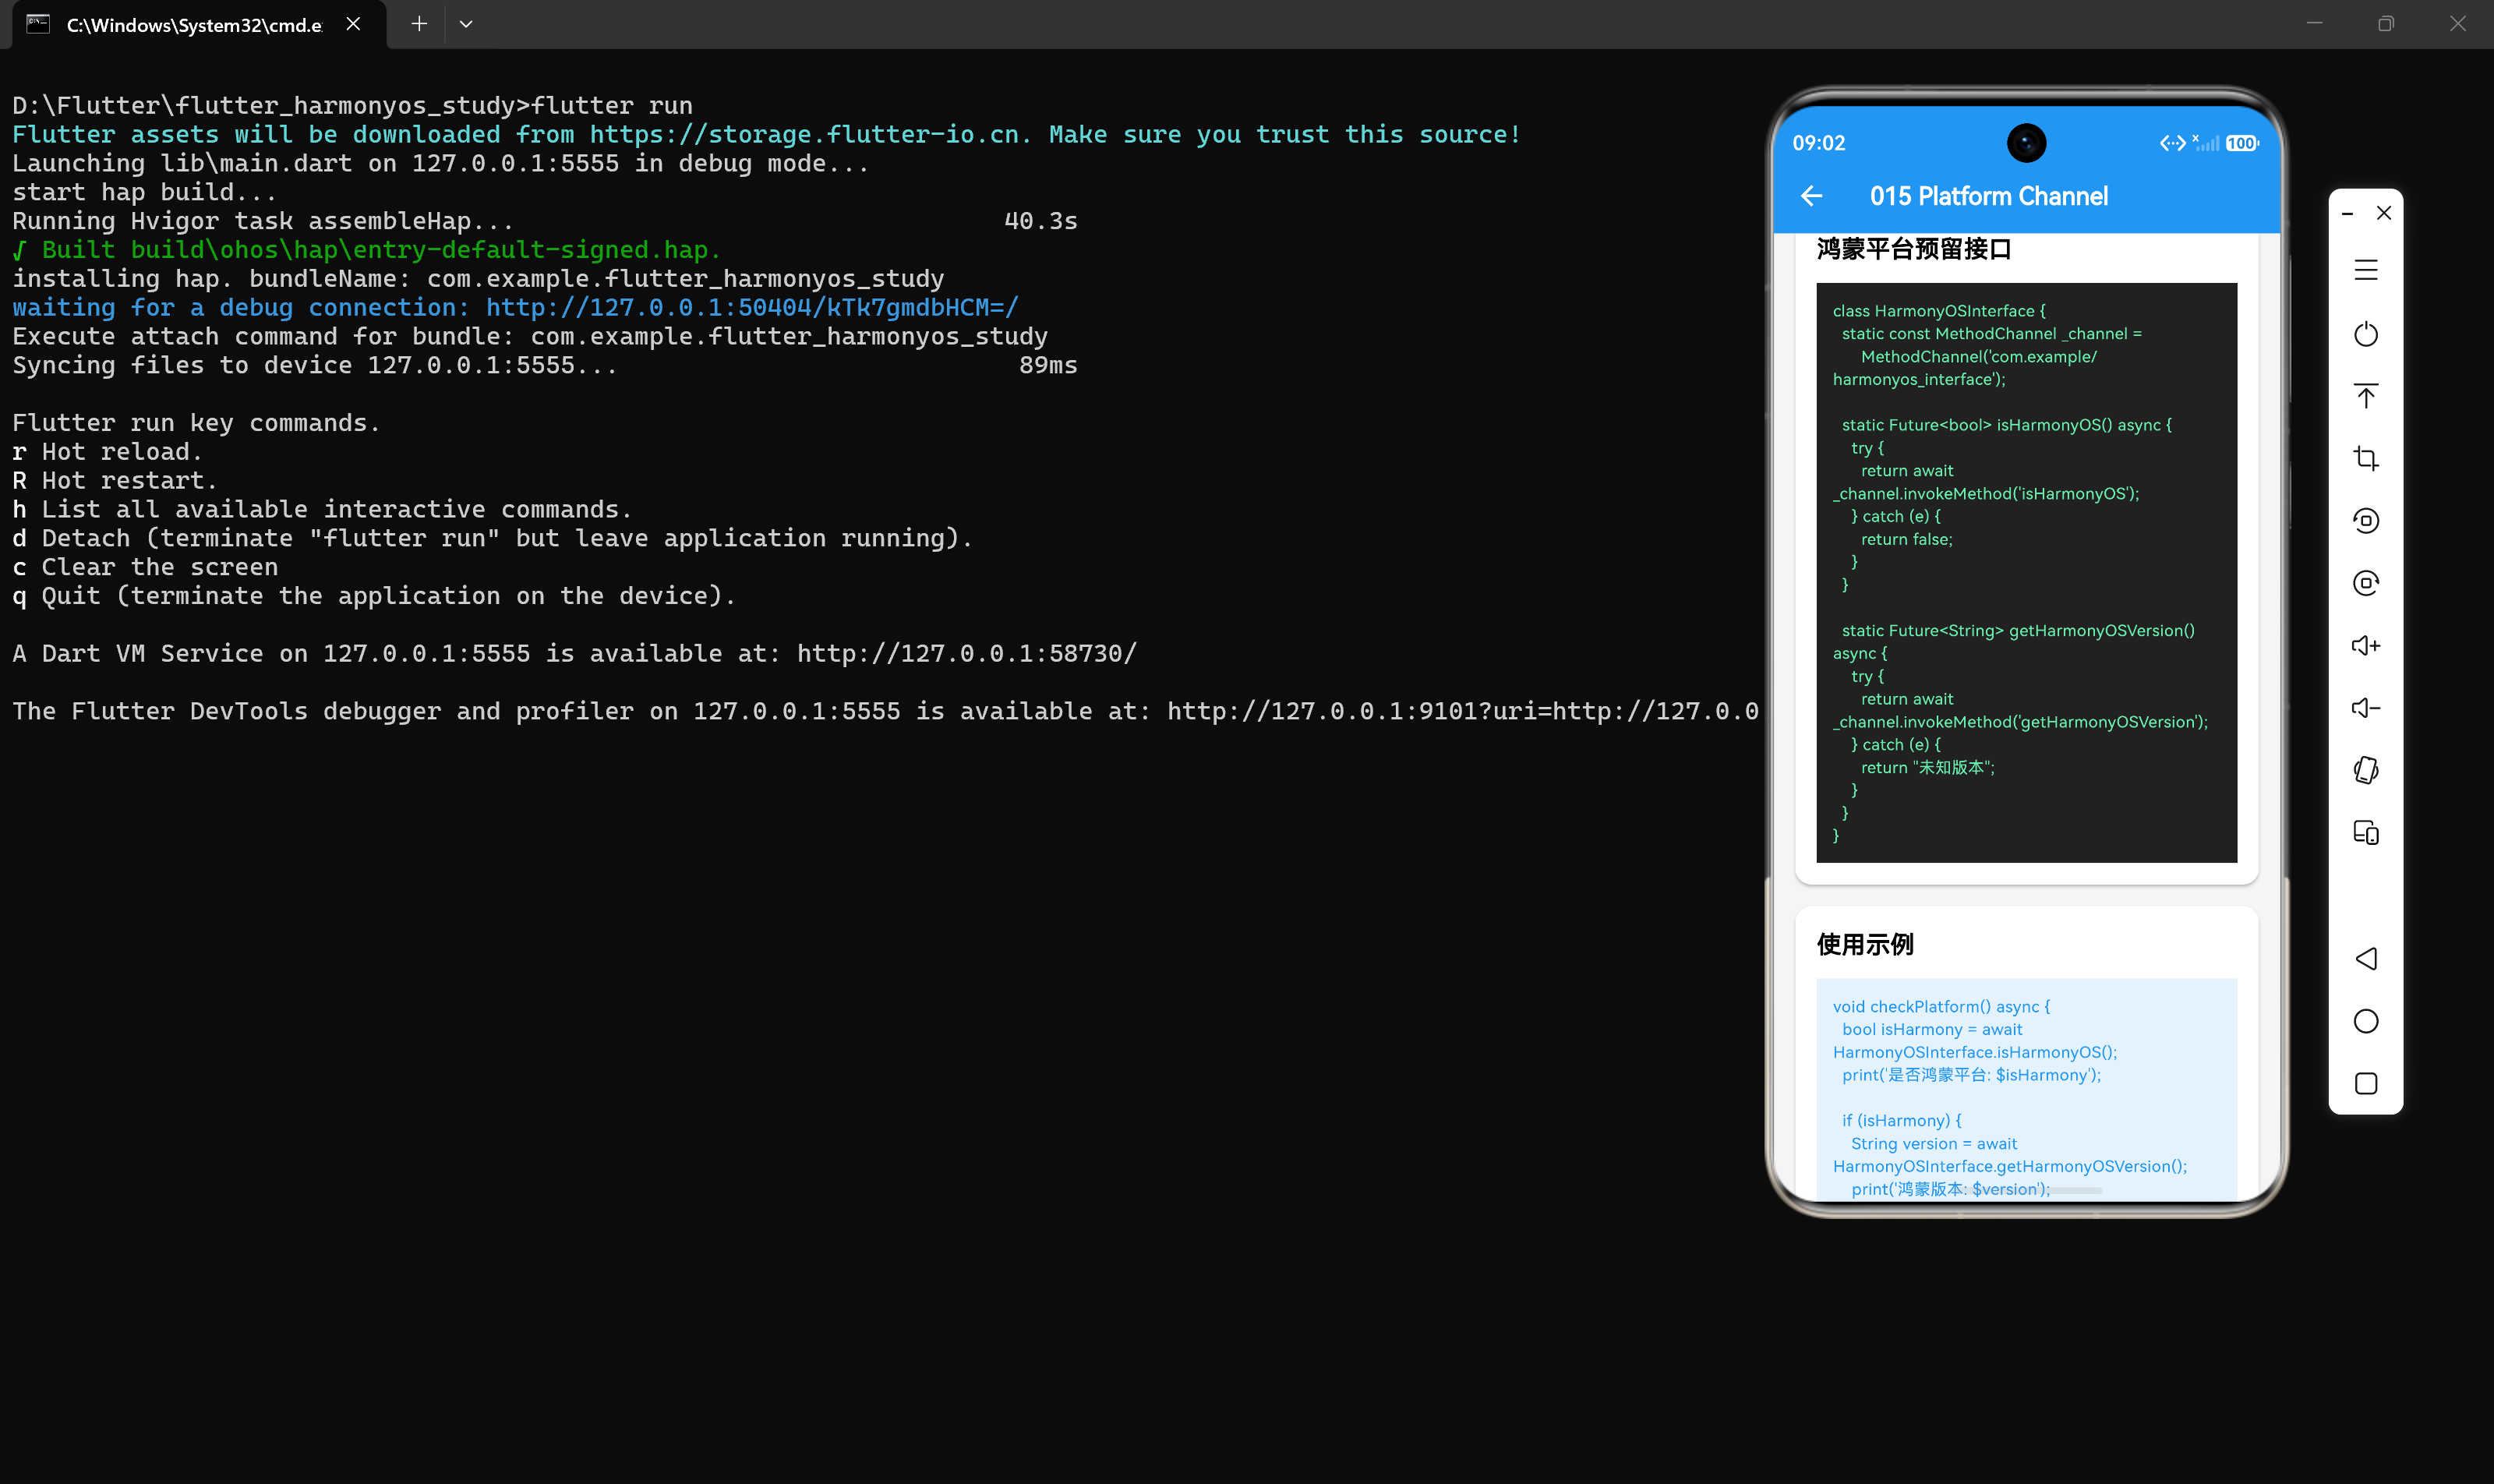The image size is (2494, 1484).
Task: Click 'class HarmonyOSInterface {' code line
Action: (1938, 311)
